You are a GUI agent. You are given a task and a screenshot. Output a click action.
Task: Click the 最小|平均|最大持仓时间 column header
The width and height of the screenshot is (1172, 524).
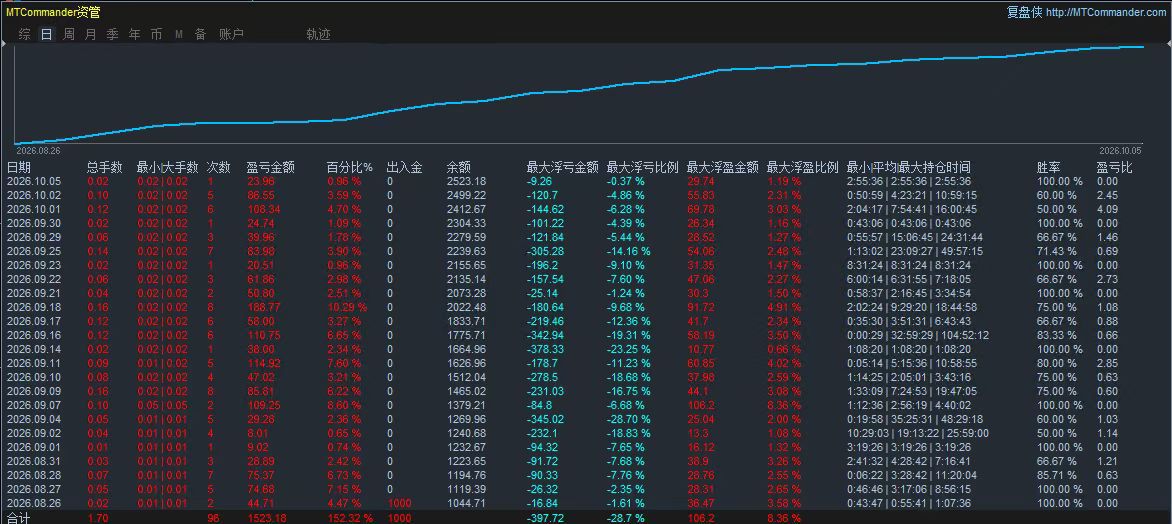[908, 167]
